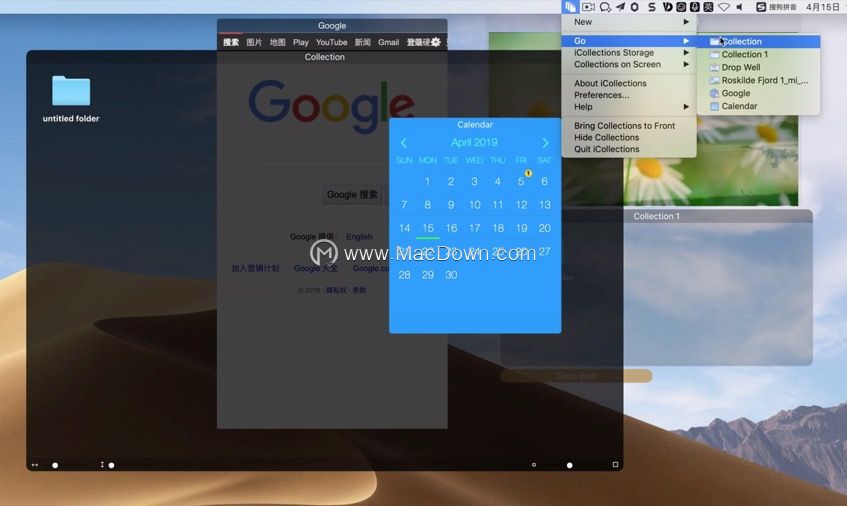Open the WeChat menu bar icon

[x=605, y=7]
